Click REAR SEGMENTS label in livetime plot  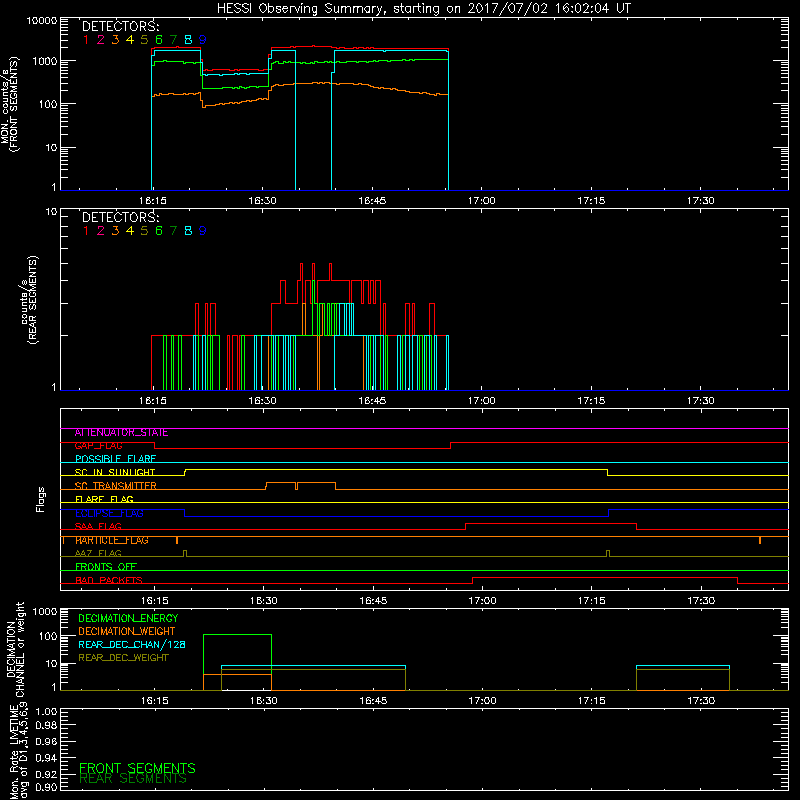tap(133, 779)
